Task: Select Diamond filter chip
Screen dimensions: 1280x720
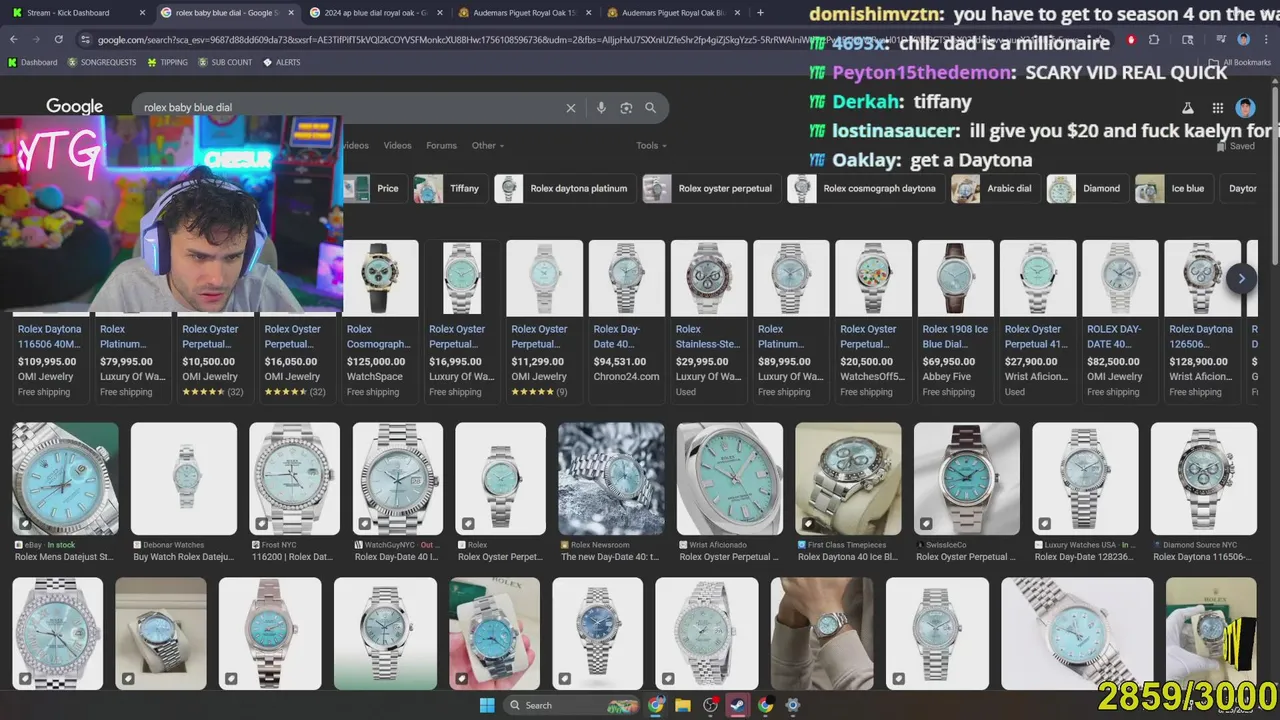Action: [1087, 188]
